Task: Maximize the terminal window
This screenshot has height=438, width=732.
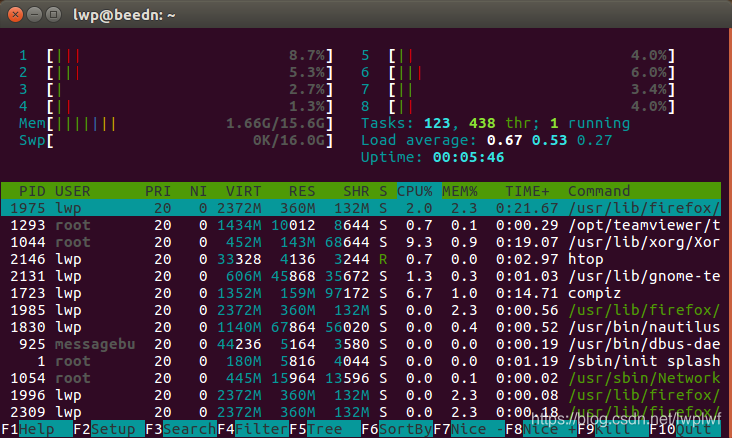Action: point(54,15)
